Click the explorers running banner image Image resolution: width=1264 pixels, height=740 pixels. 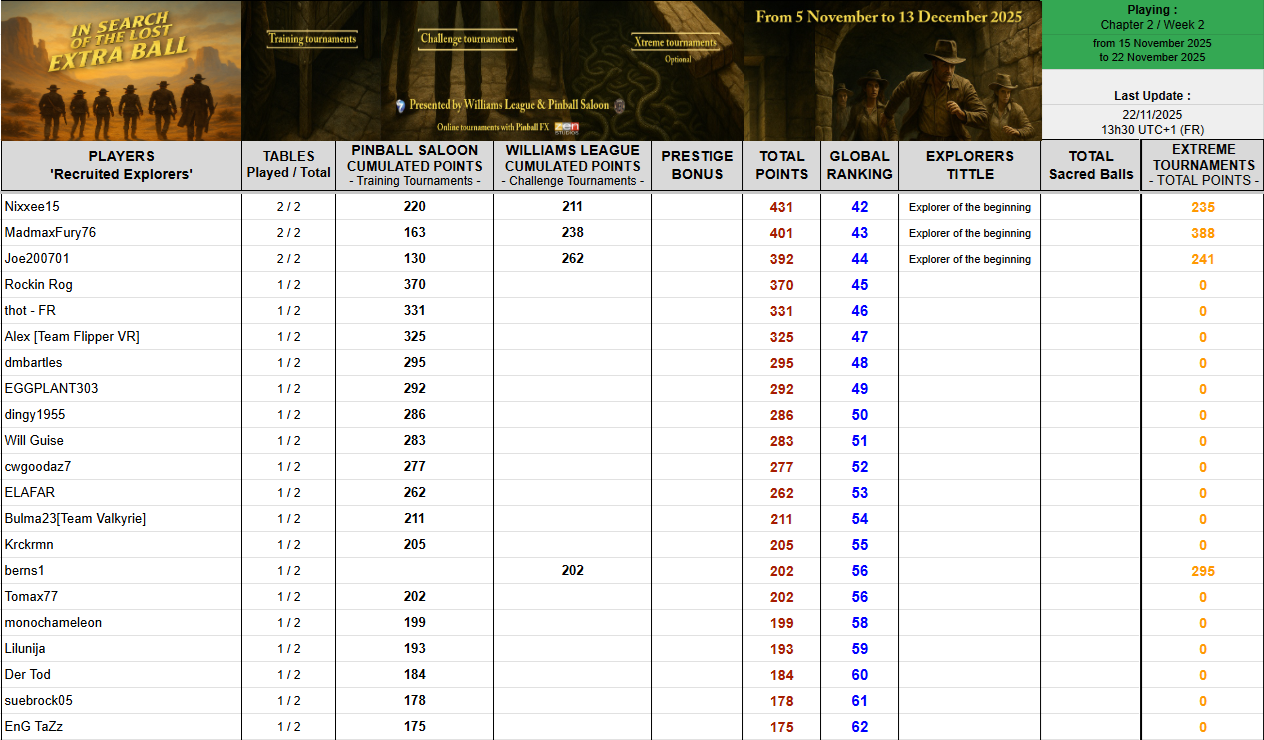coord(892,82)
